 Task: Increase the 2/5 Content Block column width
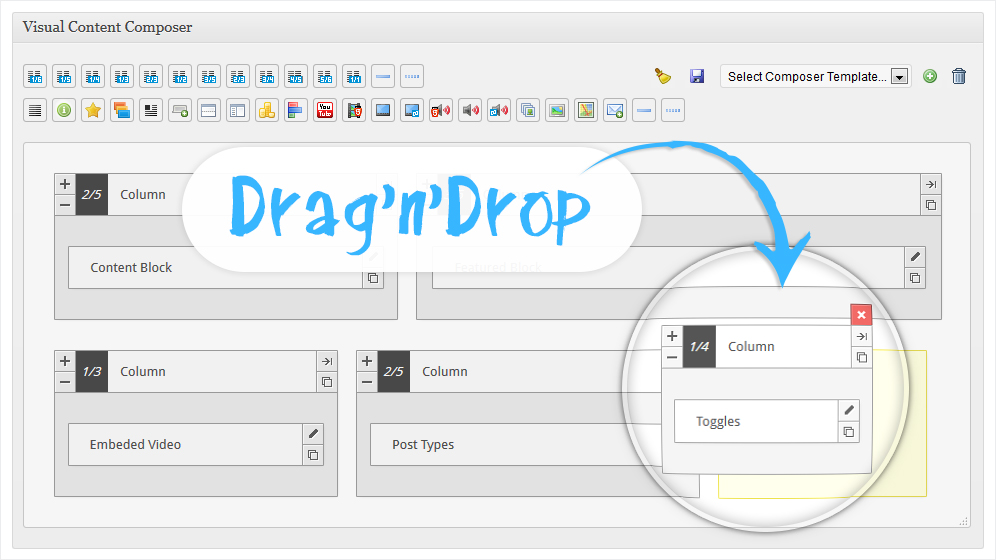click(65, 184)
